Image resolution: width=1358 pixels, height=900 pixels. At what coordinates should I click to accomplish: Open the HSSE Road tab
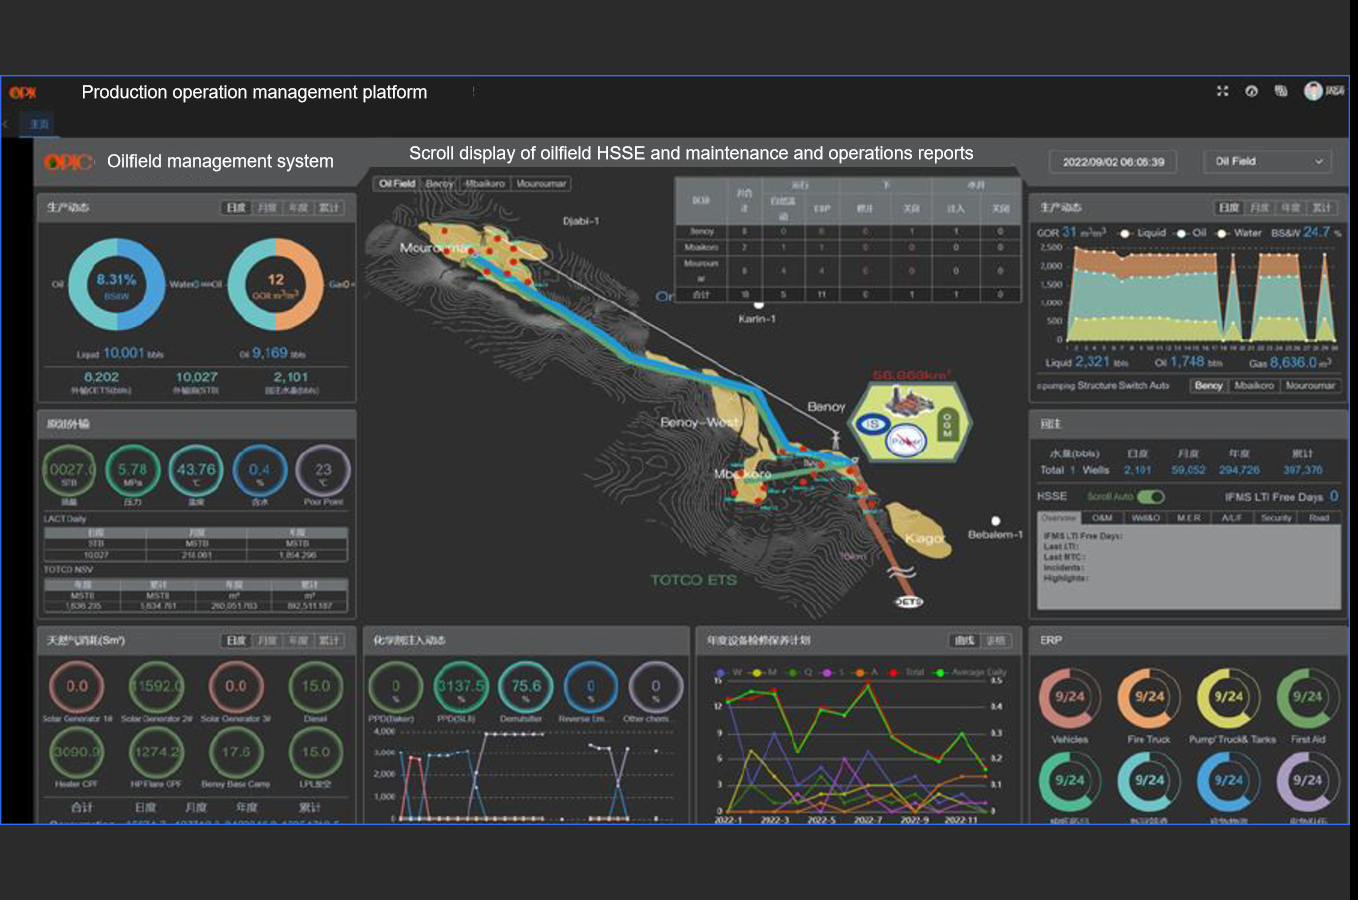click(x=1319, y=518)
